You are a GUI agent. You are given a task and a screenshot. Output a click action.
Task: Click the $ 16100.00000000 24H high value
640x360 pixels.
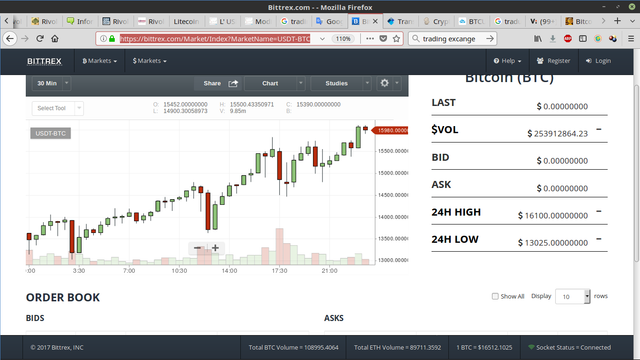(553, 216)
